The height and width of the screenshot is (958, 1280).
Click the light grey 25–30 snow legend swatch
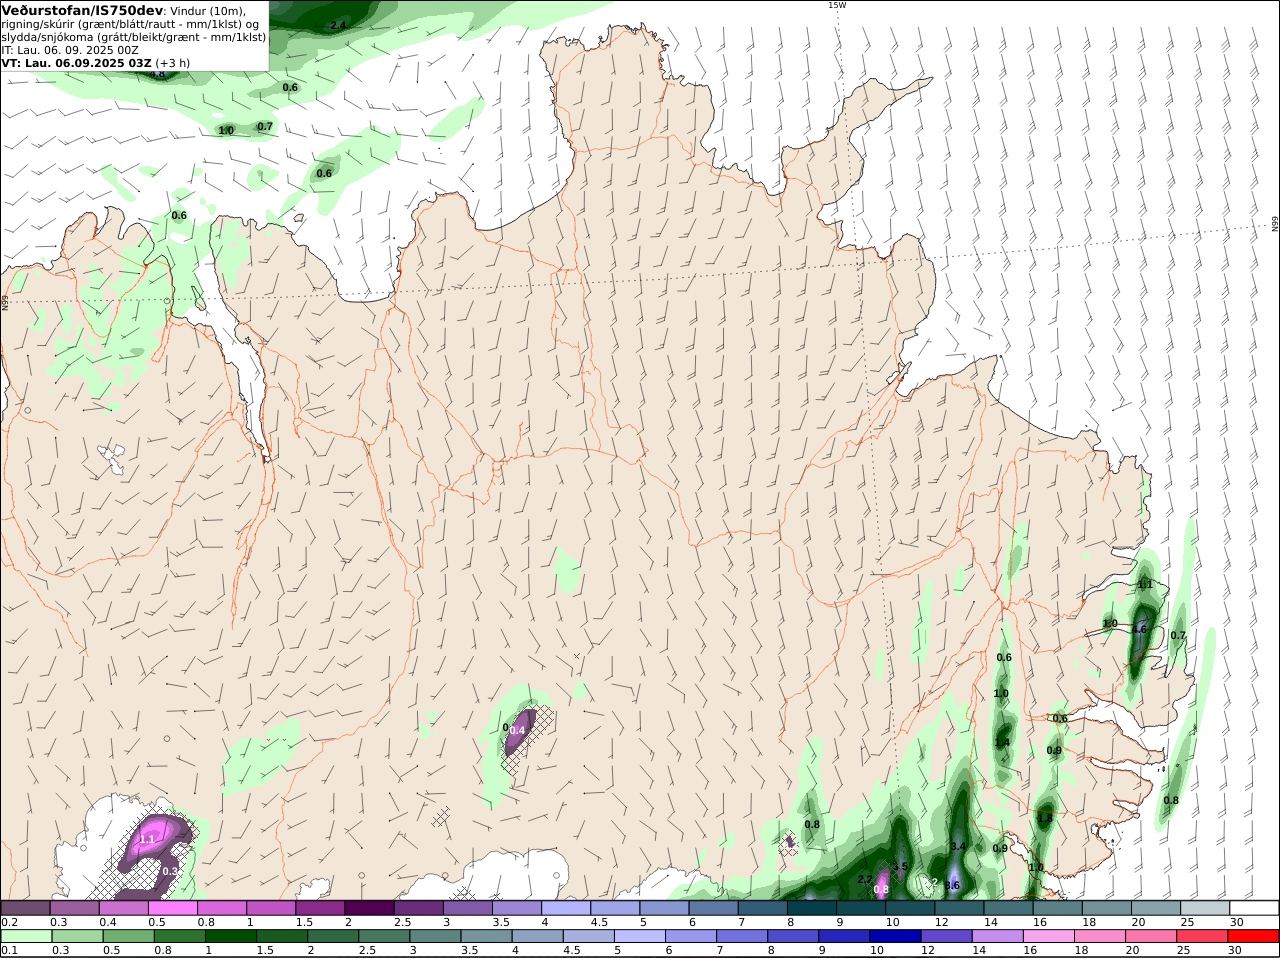[1206, 908]
